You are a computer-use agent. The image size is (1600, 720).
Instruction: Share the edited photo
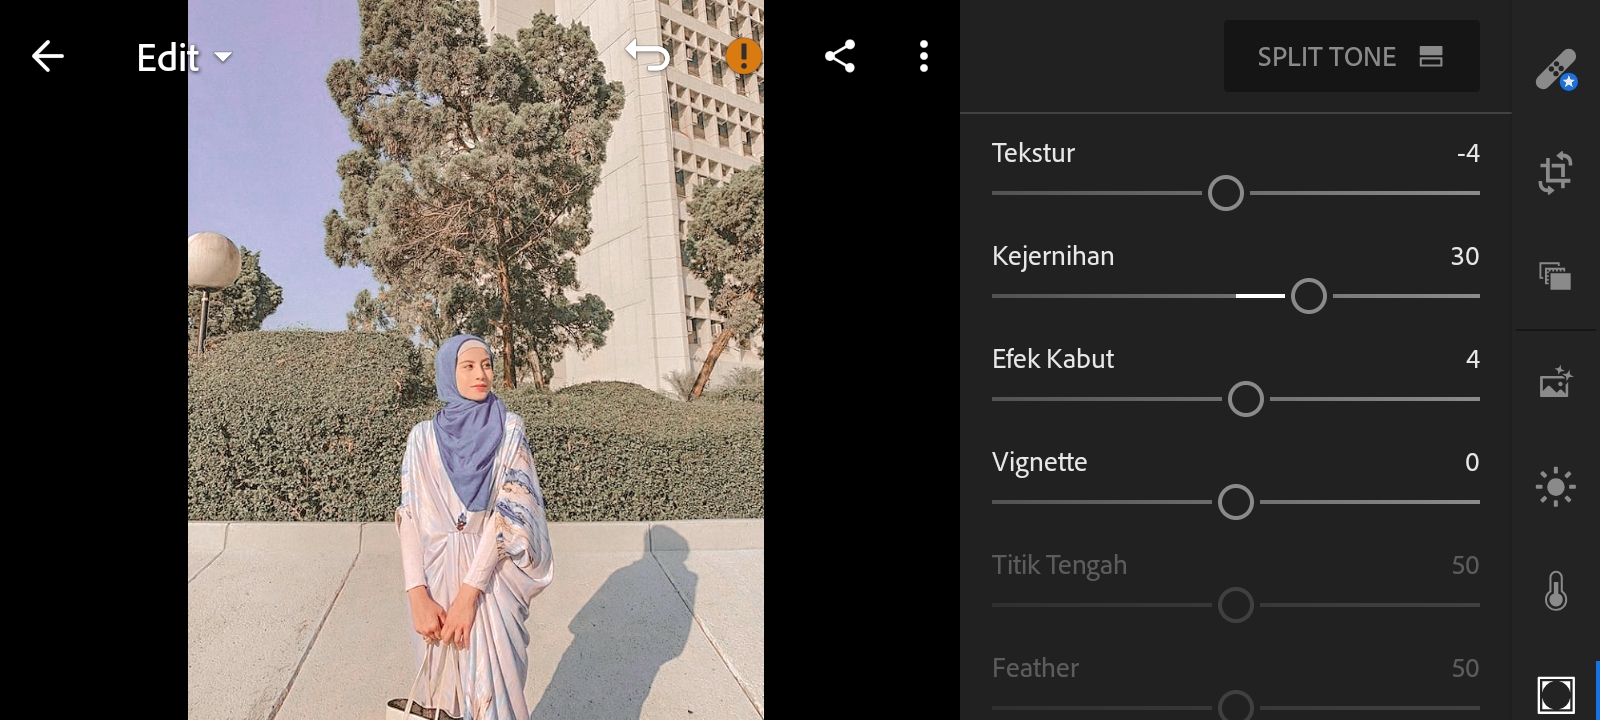(x=840, y=57)
